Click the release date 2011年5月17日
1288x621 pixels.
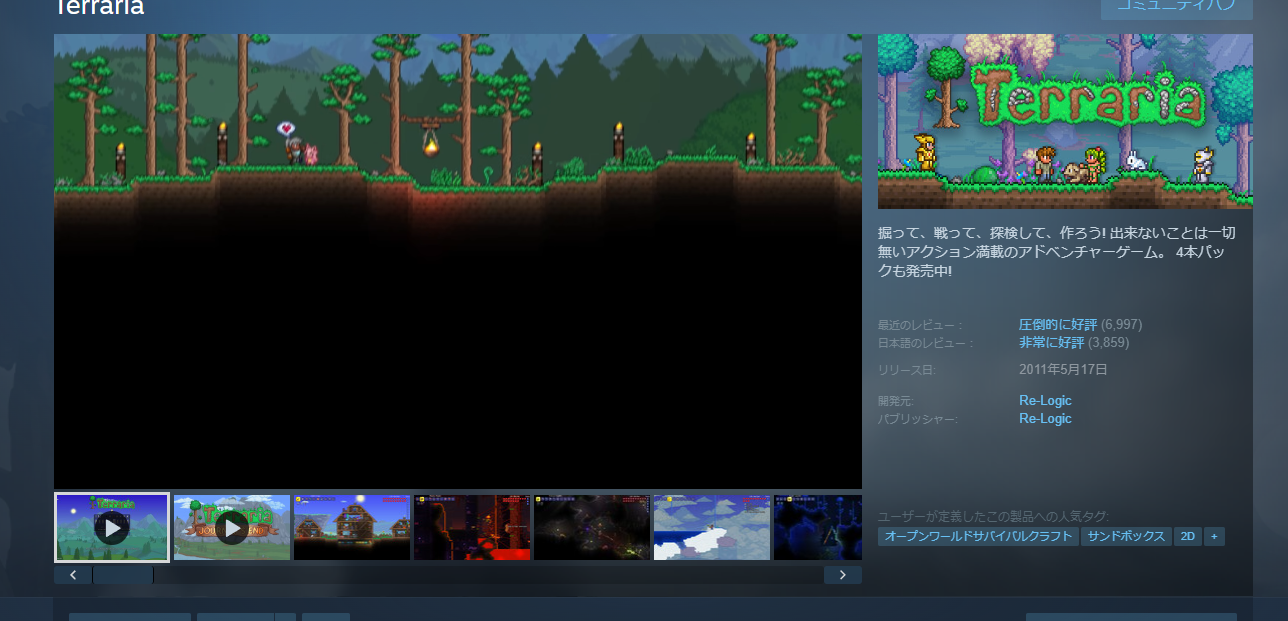tap(1063, 370)
